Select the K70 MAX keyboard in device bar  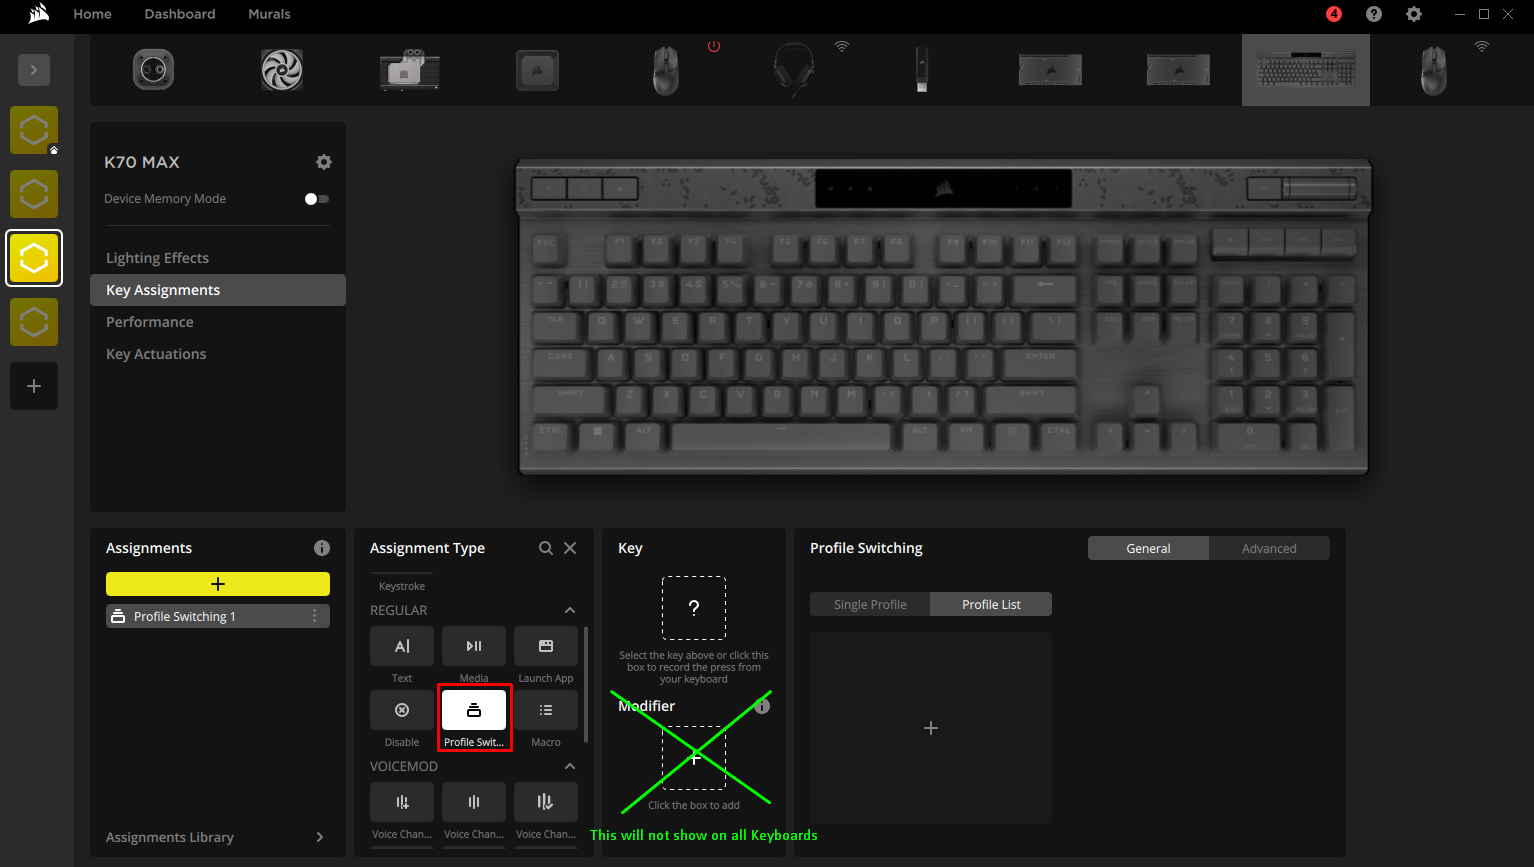pyautogui.click(x=1305, y=69)
